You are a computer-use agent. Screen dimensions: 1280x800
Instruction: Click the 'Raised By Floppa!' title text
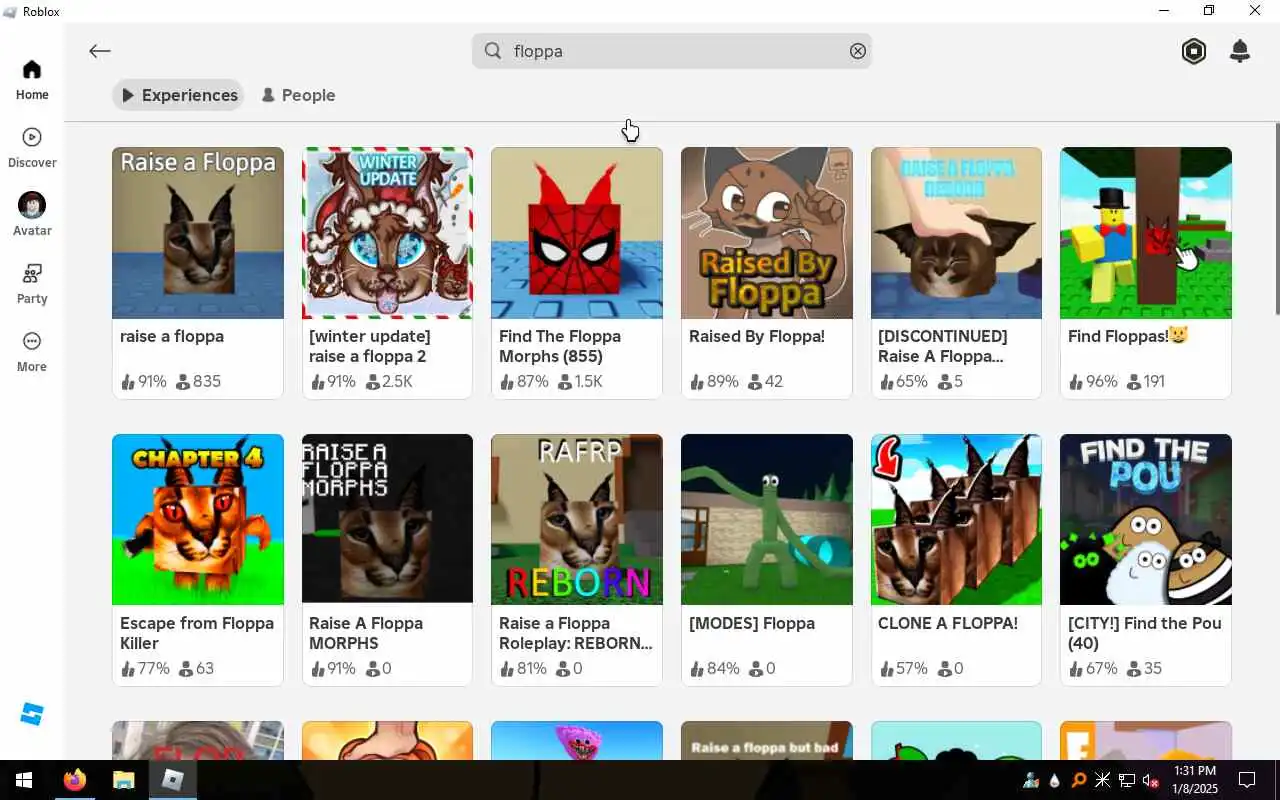[757, 337]
